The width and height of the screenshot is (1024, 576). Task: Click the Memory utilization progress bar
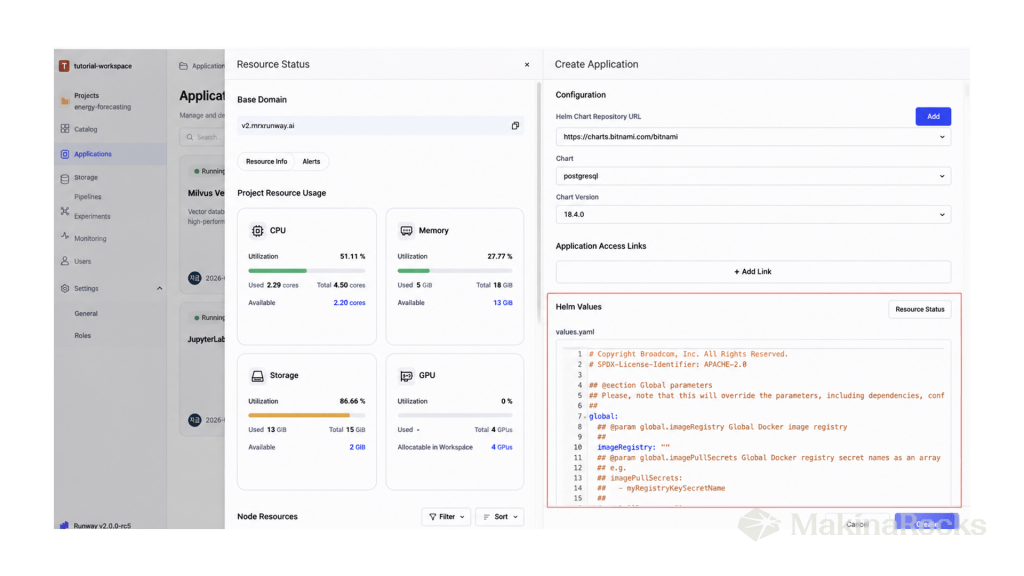pyautogui.click(x=455, y=270)
